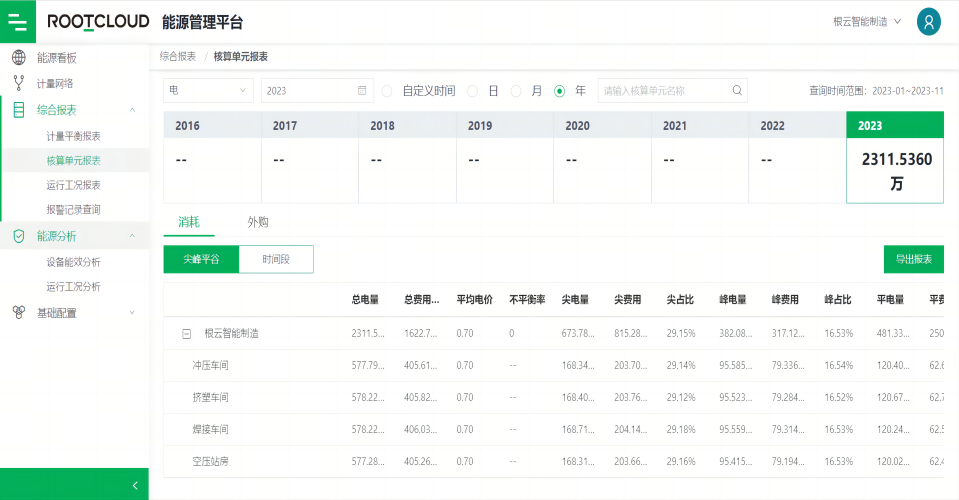Click the search magnifier icon
Screen dimensions: 959x500
click(x=737, y=91)
